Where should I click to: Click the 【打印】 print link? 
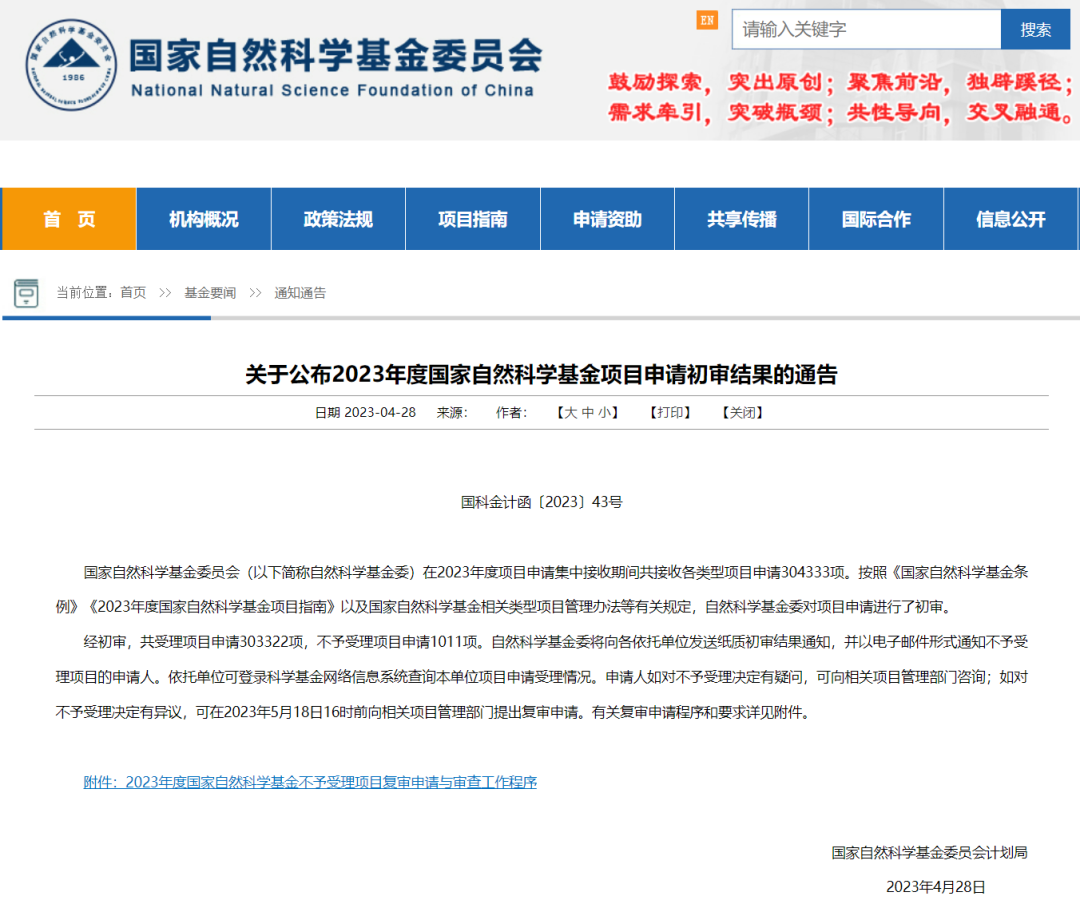pos(670,412)
